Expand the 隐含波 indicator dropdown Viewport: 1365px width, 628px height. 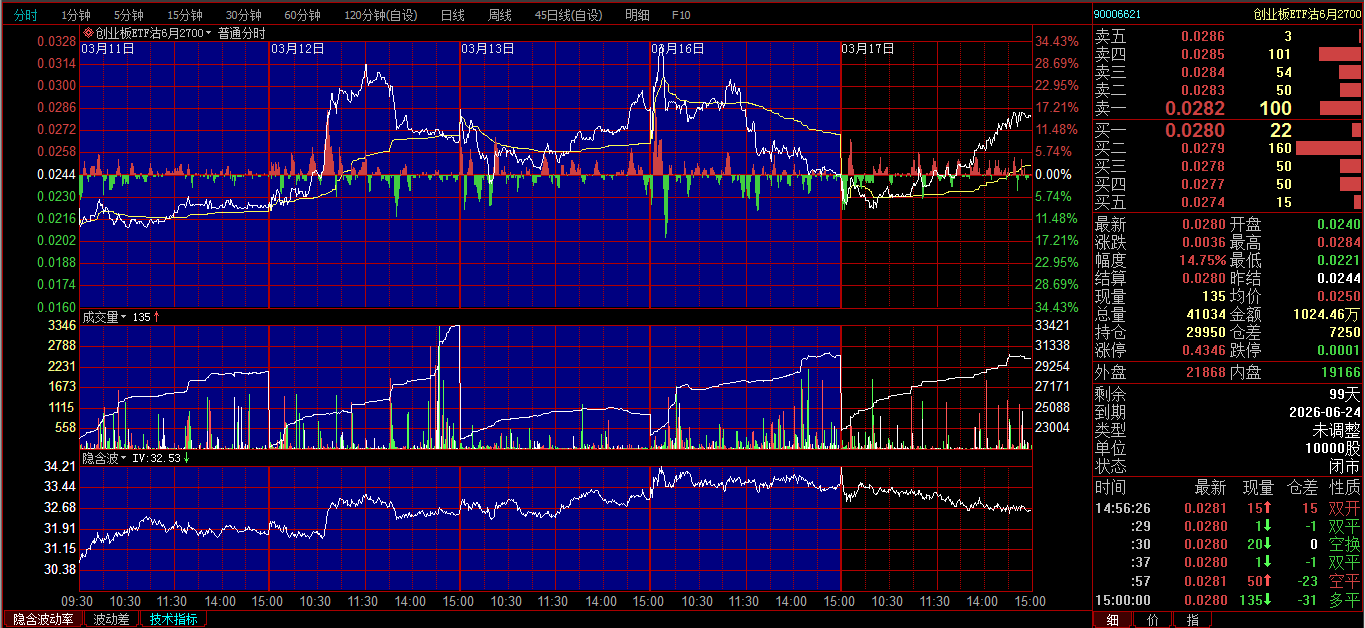point(123,458)
